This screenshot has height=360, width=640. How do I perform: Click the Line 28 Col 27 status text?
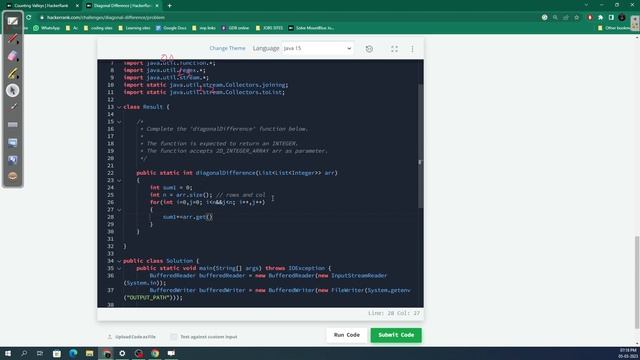tap(394, 313)
